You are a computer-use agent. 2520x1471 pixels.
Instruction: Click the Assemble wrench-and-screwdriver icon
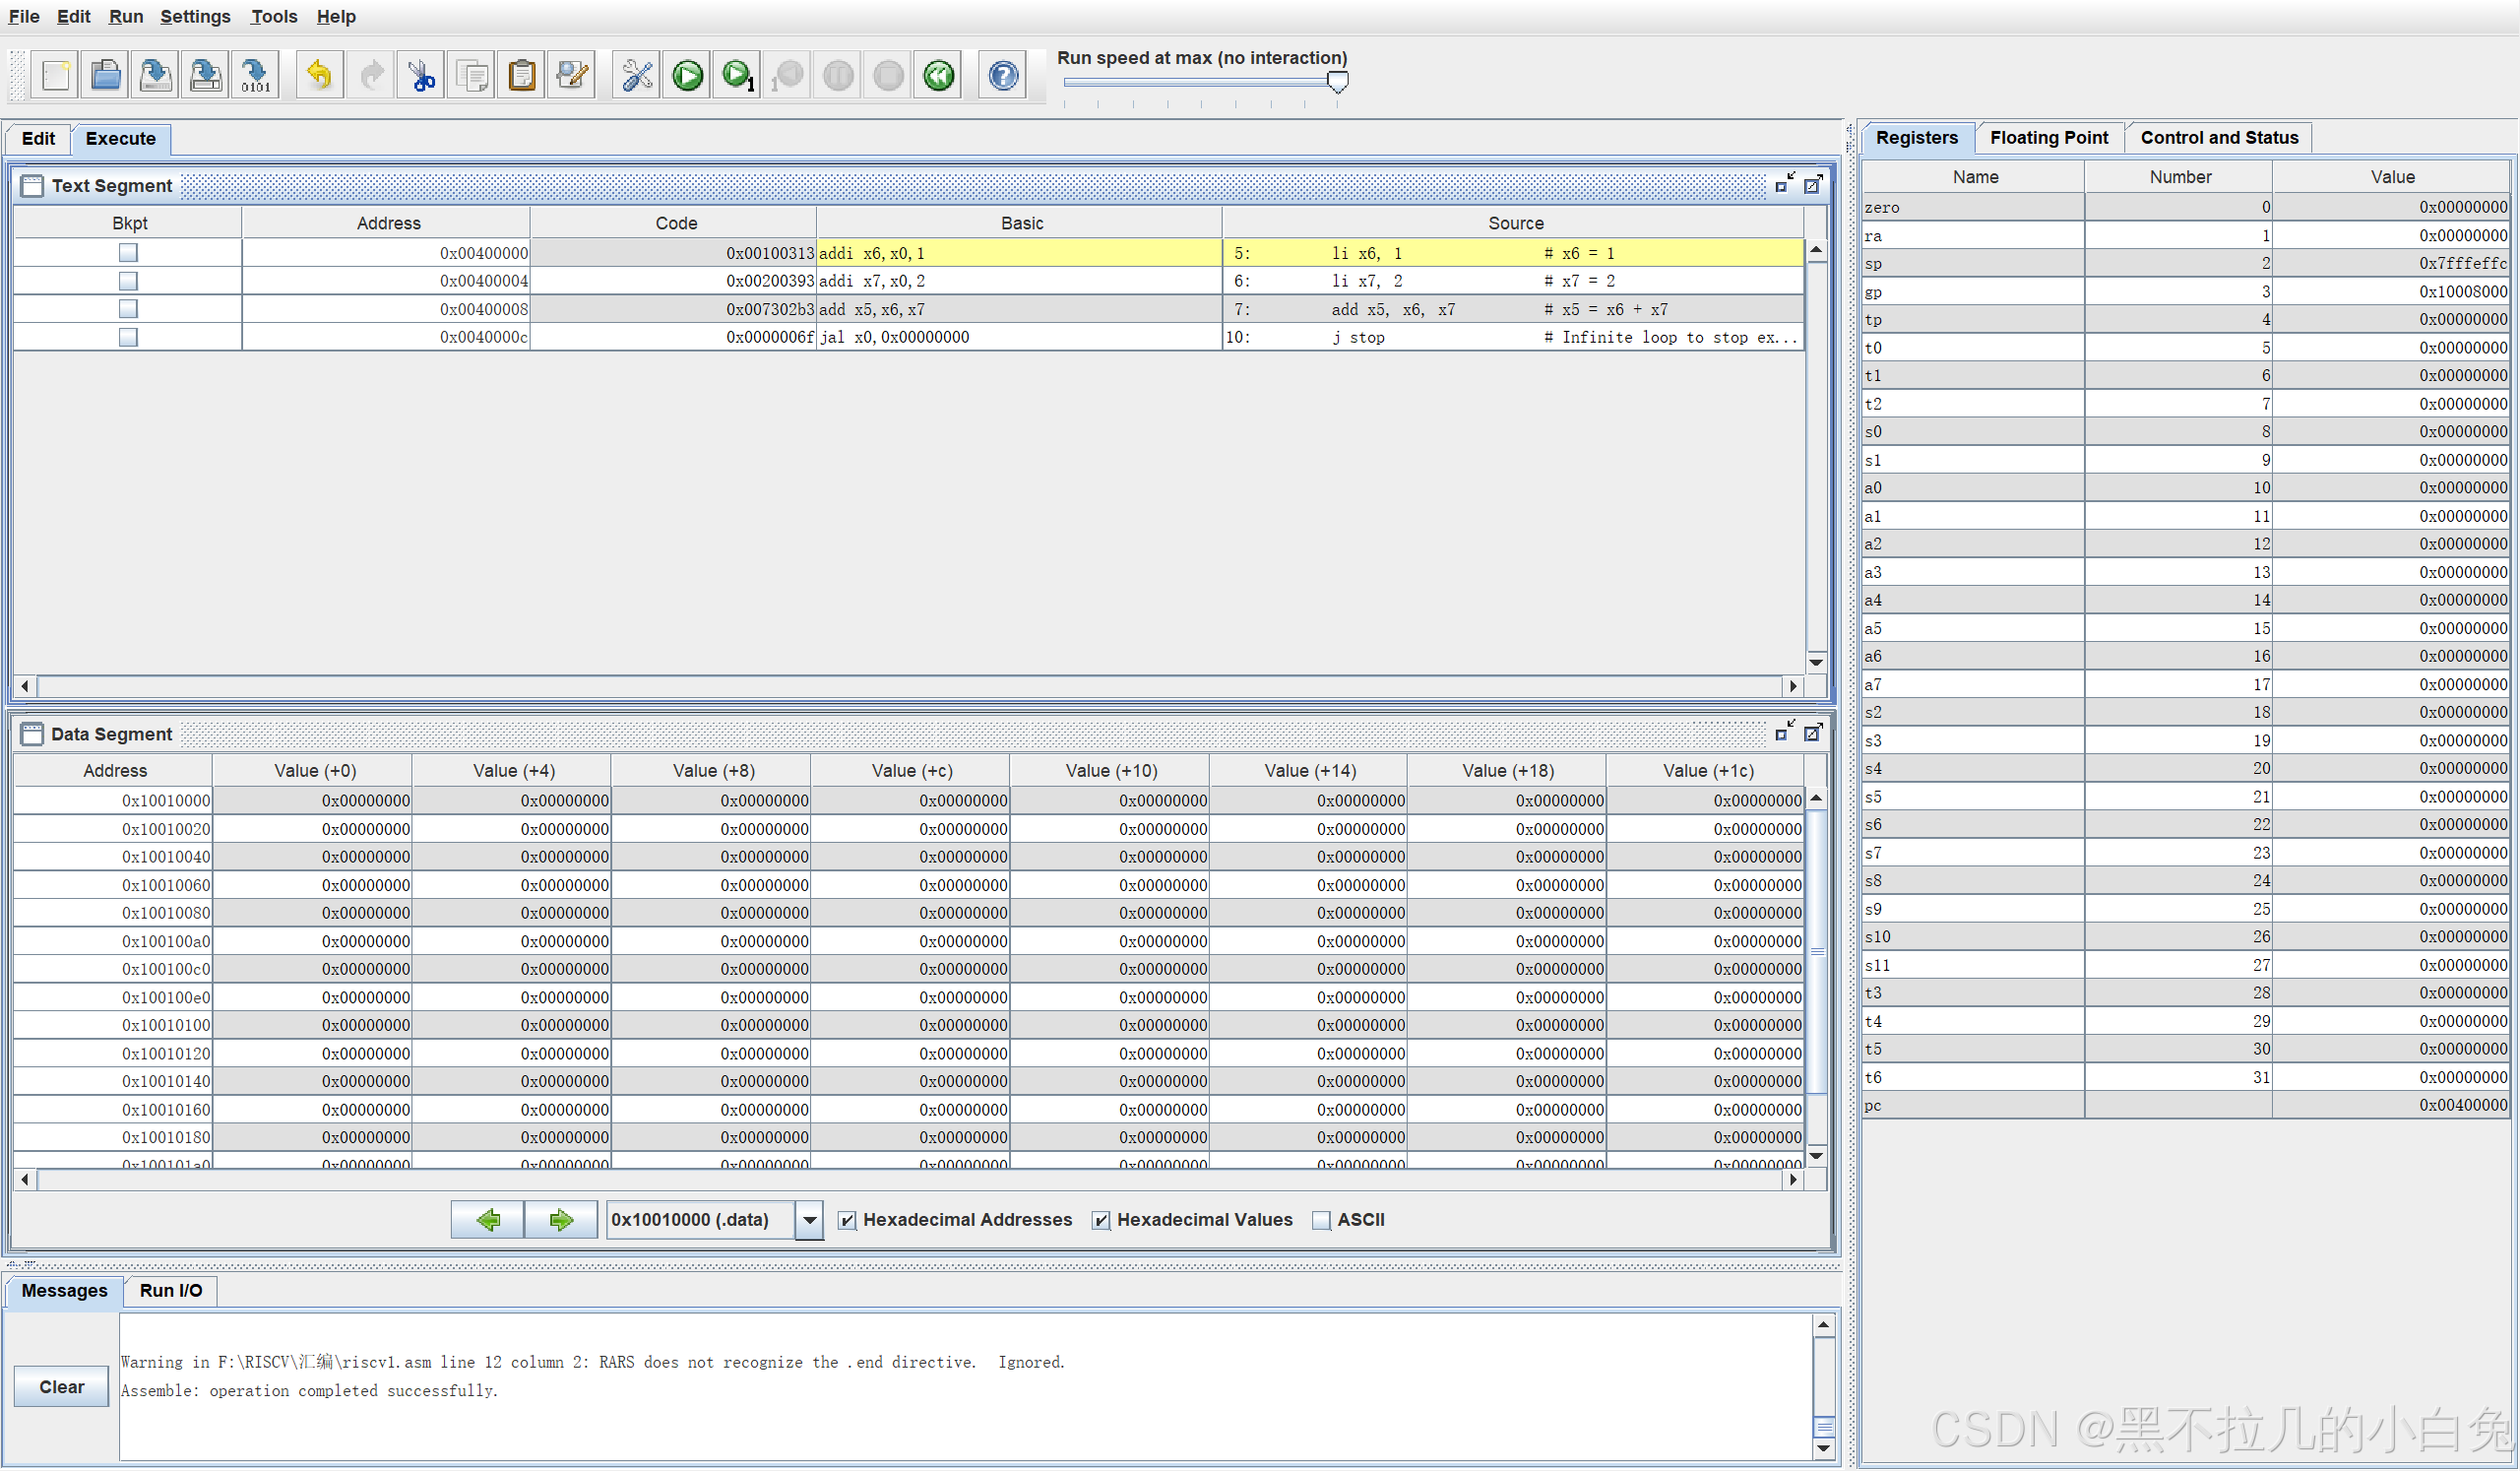636,75
